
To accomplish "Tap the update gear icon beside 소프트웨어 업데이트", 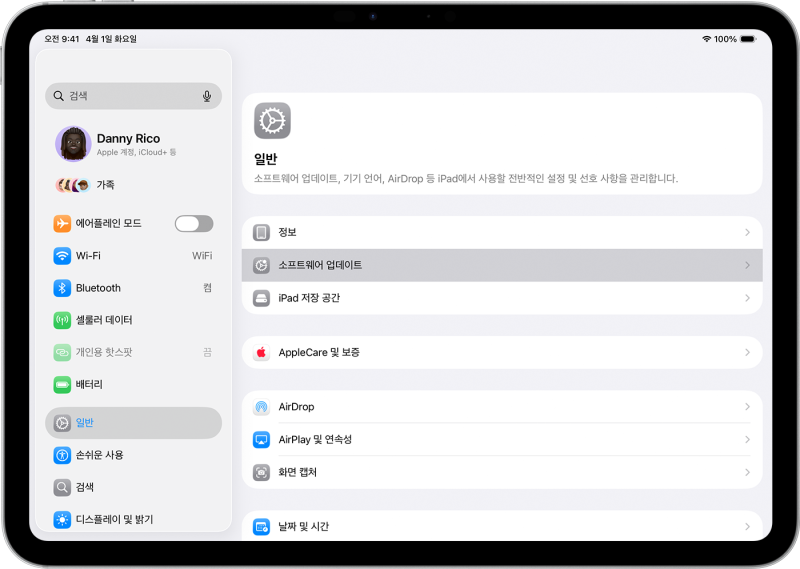I will tap(261, 265).
